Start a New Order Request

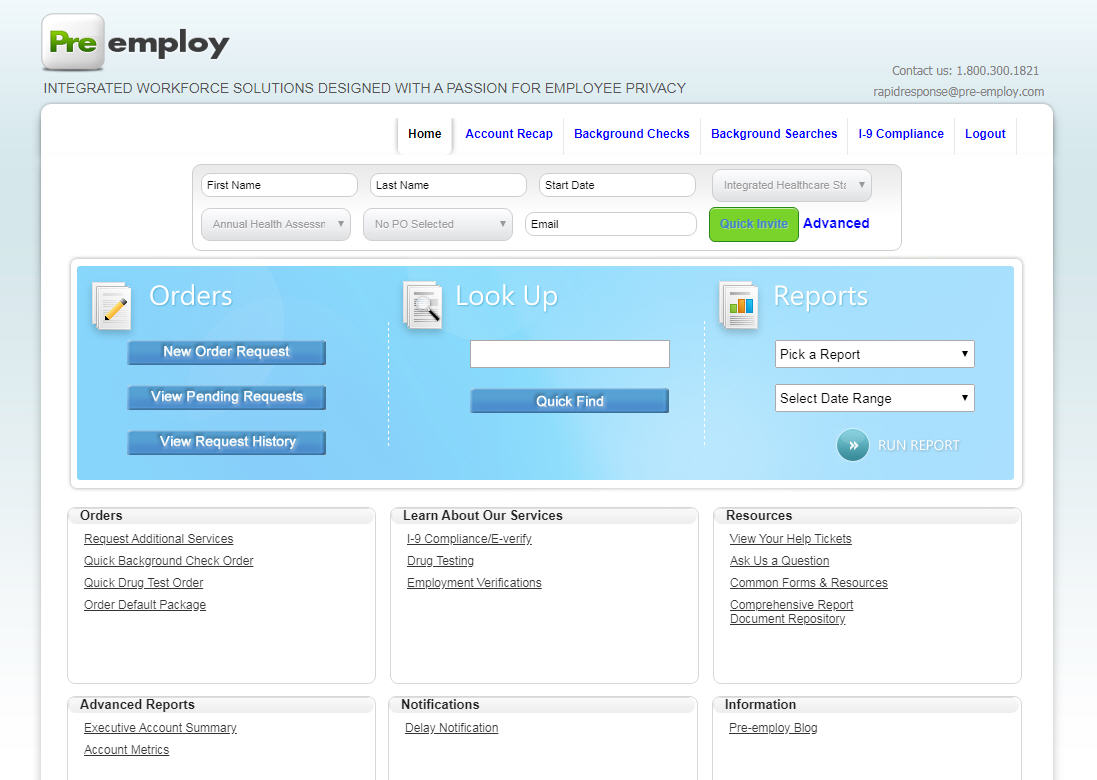[x=226, y=352]
